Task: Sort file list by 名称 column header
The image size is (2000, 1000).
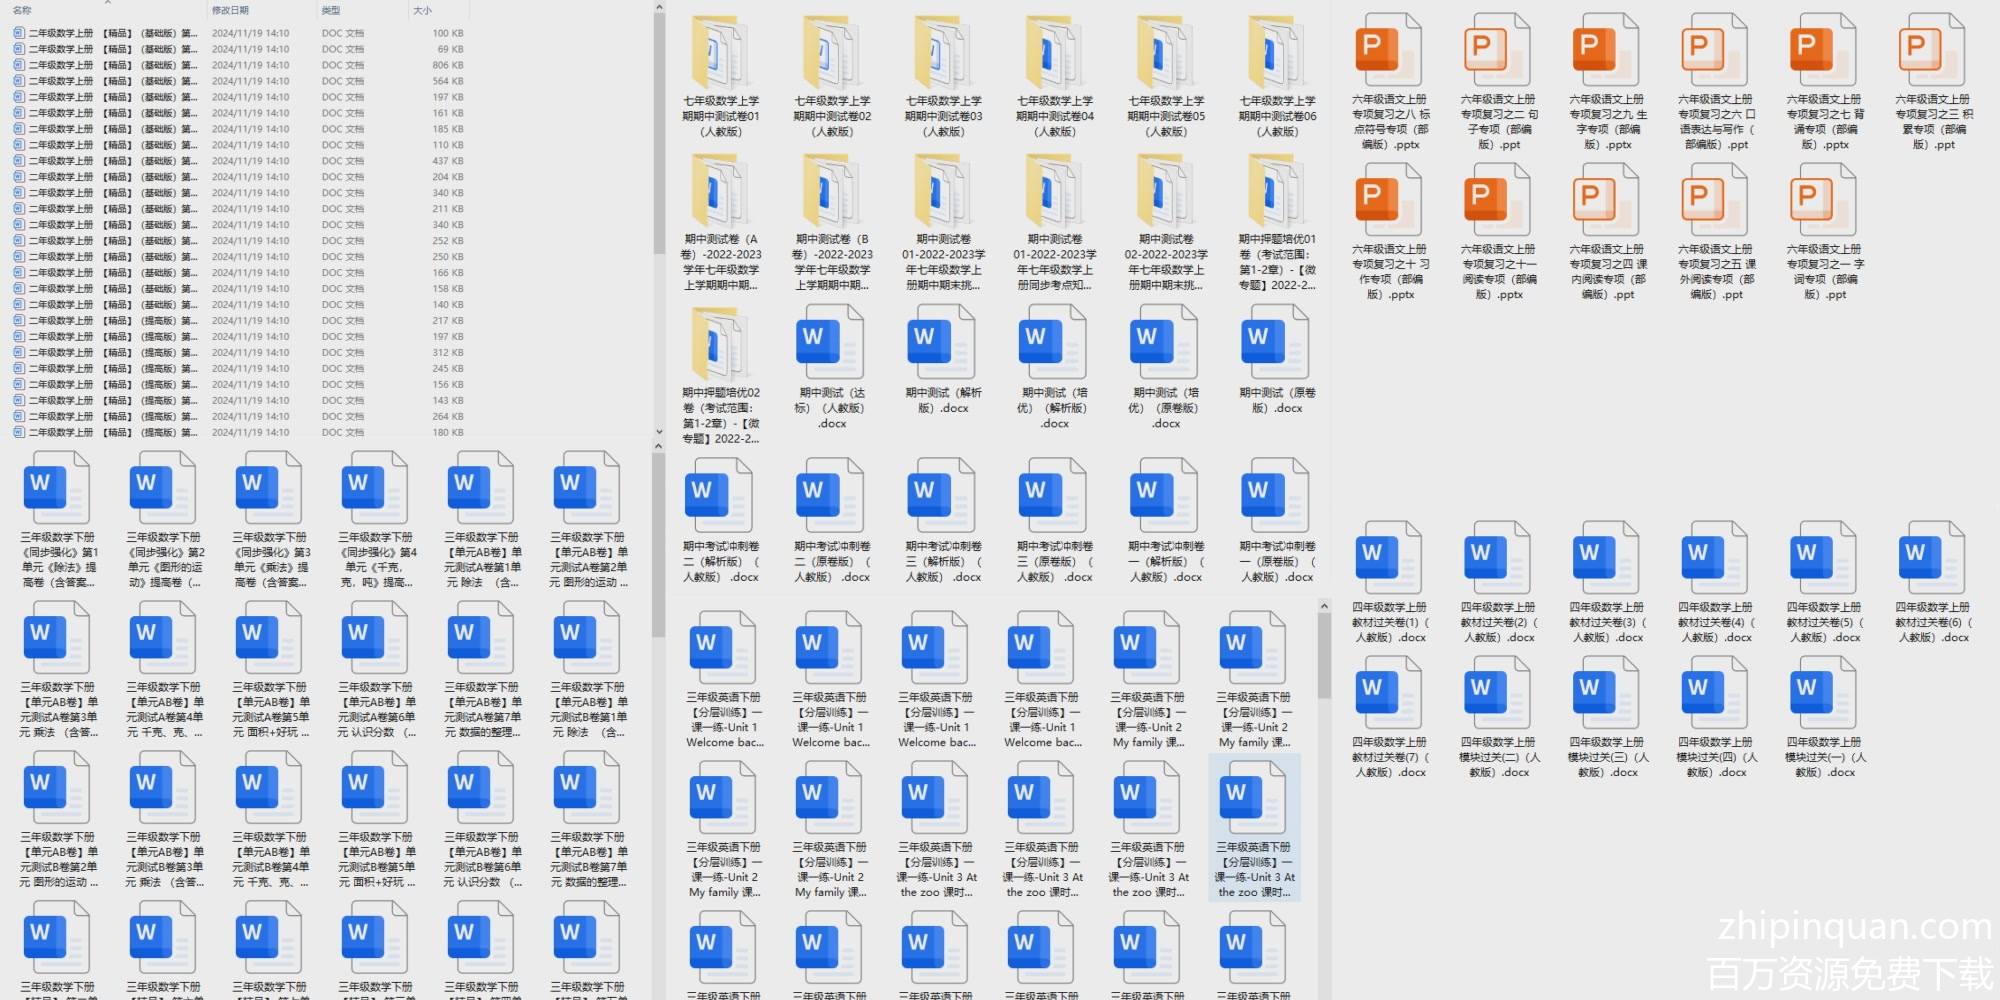Action: click(x=22, y=10)
